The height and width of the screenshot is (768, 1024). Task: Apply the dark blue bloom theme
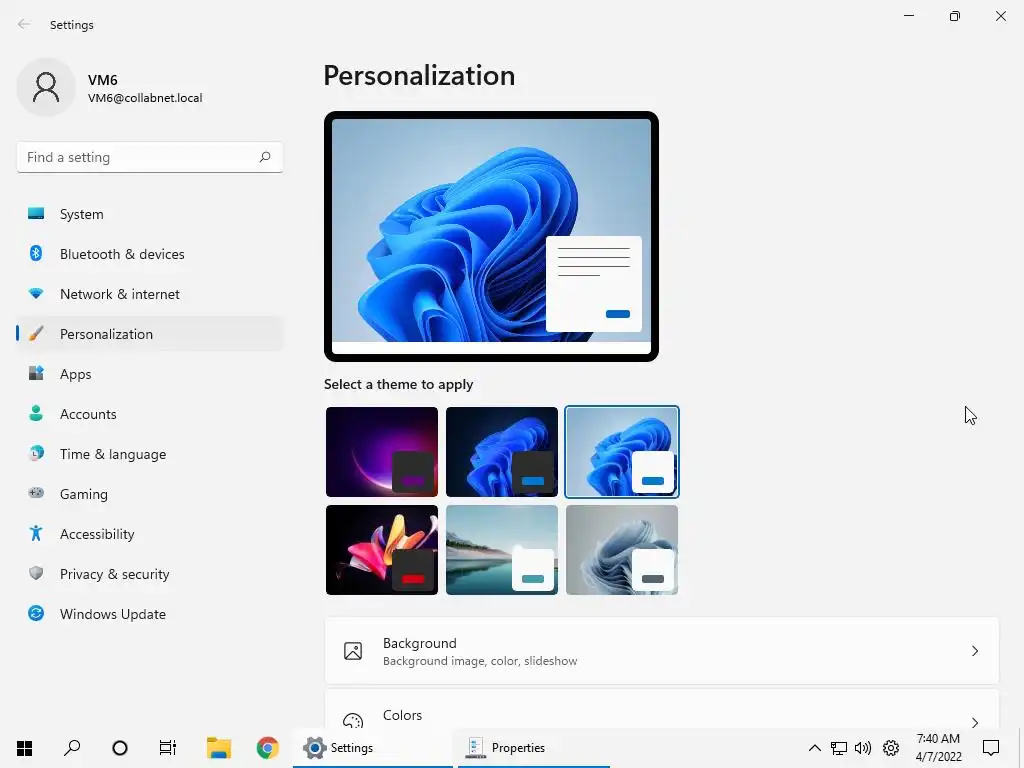click(x=502, y=452)
